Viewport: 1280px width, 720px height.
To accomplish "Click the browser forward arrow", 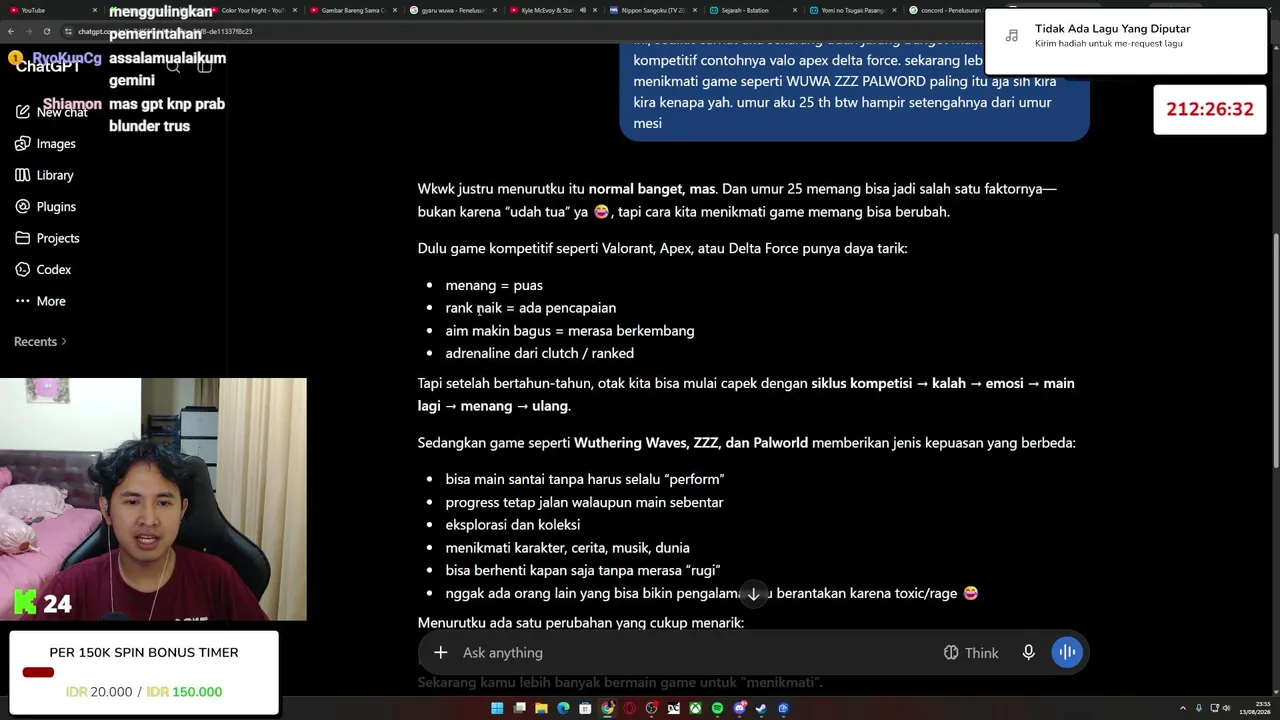I will [x=29, y=32].
